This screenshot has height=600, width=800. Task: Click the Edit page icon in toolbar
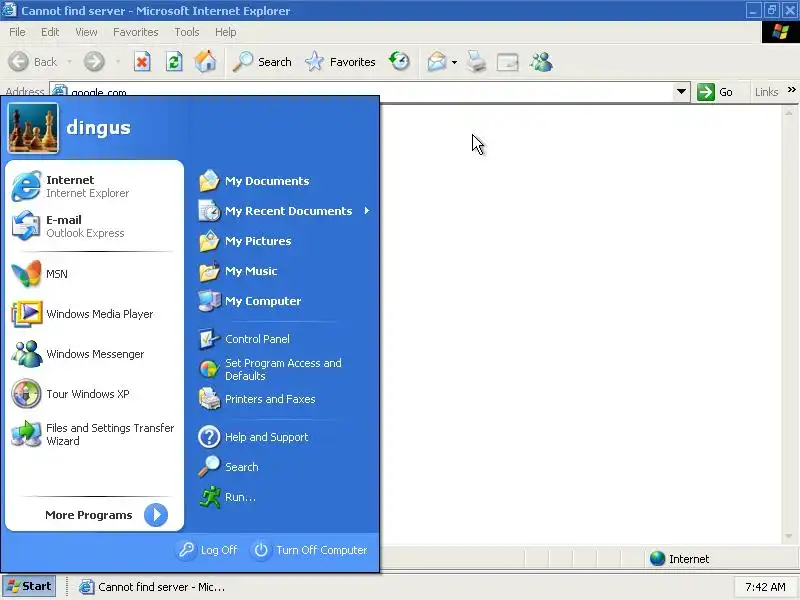tap(508, 62)
